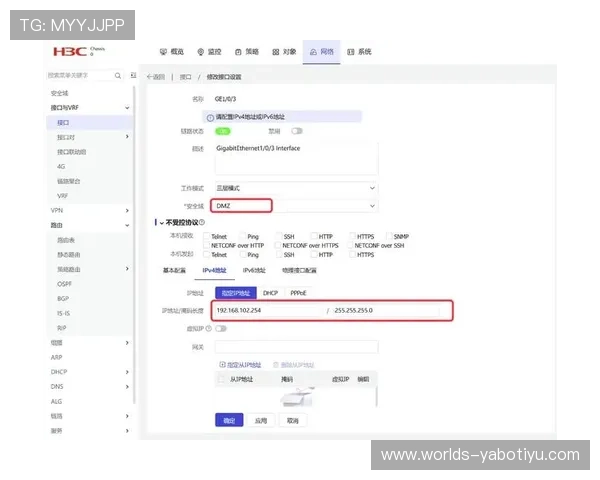
Task: Click 指定从IP地址 add link
Action: [240, 365]
